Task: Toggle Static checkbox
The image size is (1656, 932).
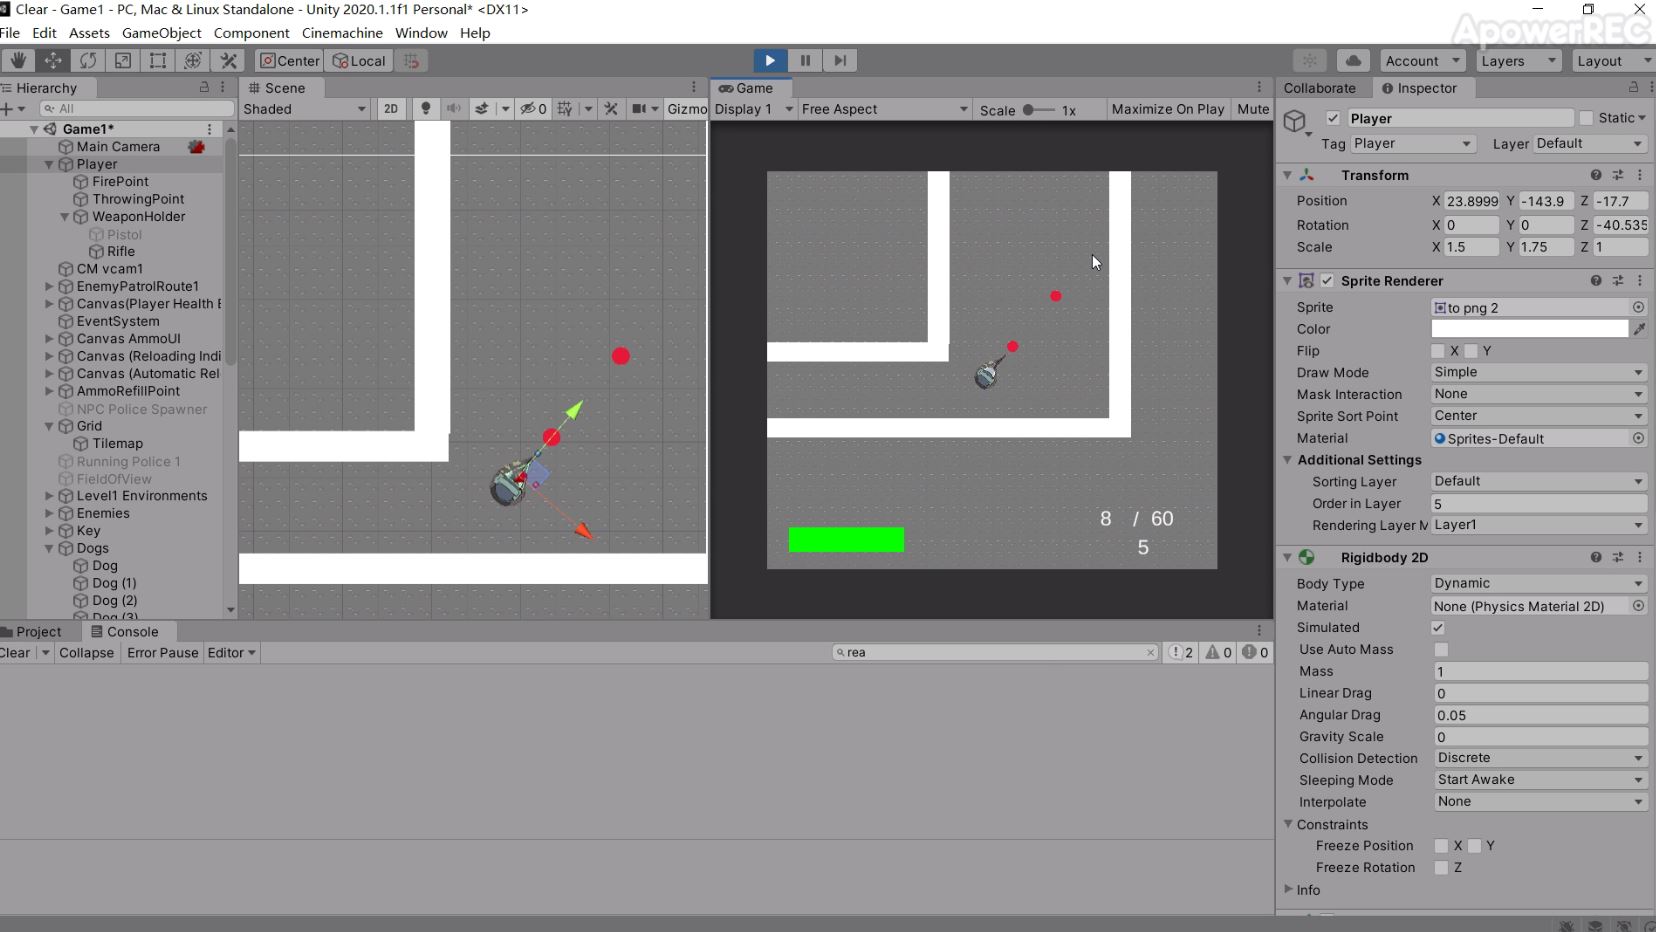Action: pyautogui.click(x=1586, y=118)
